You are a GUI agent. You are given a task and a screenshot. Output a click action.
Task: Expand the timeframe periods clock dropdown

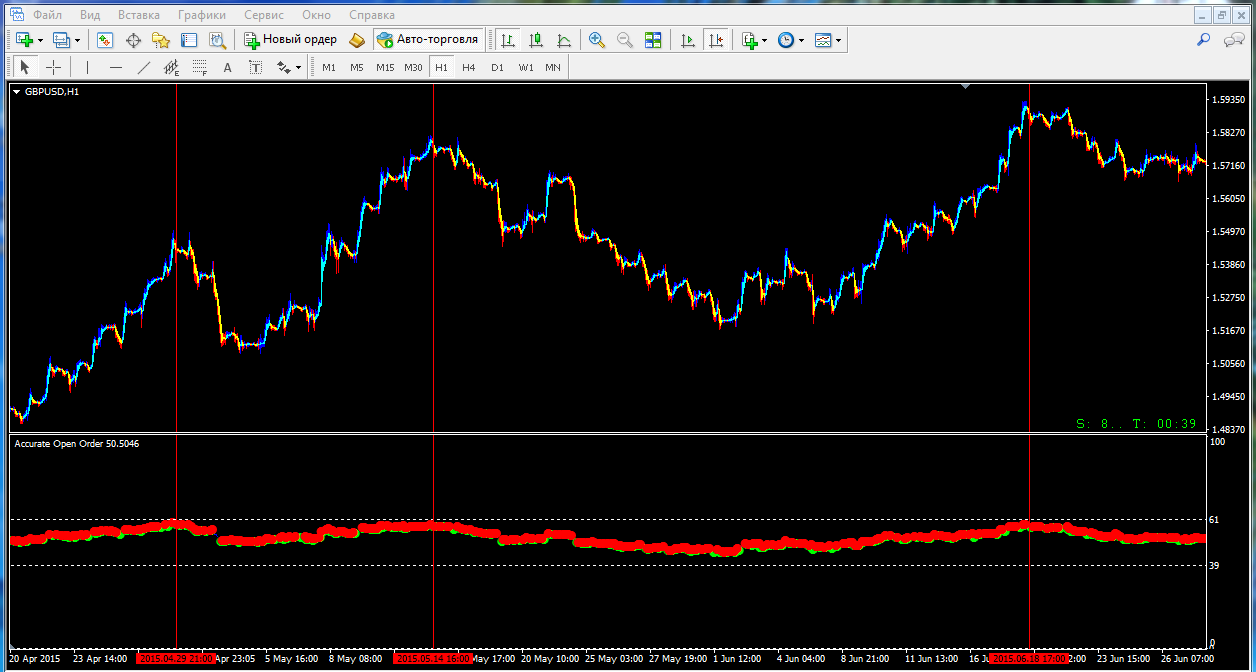coord(801,40)
